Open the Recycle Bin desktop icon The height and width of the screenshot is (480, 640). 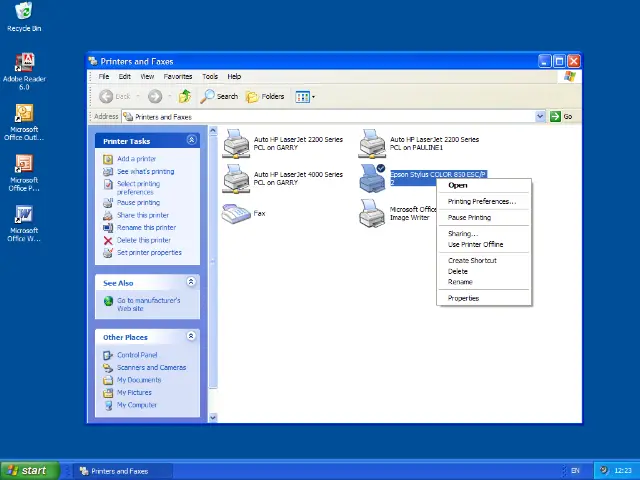point(24,16)
